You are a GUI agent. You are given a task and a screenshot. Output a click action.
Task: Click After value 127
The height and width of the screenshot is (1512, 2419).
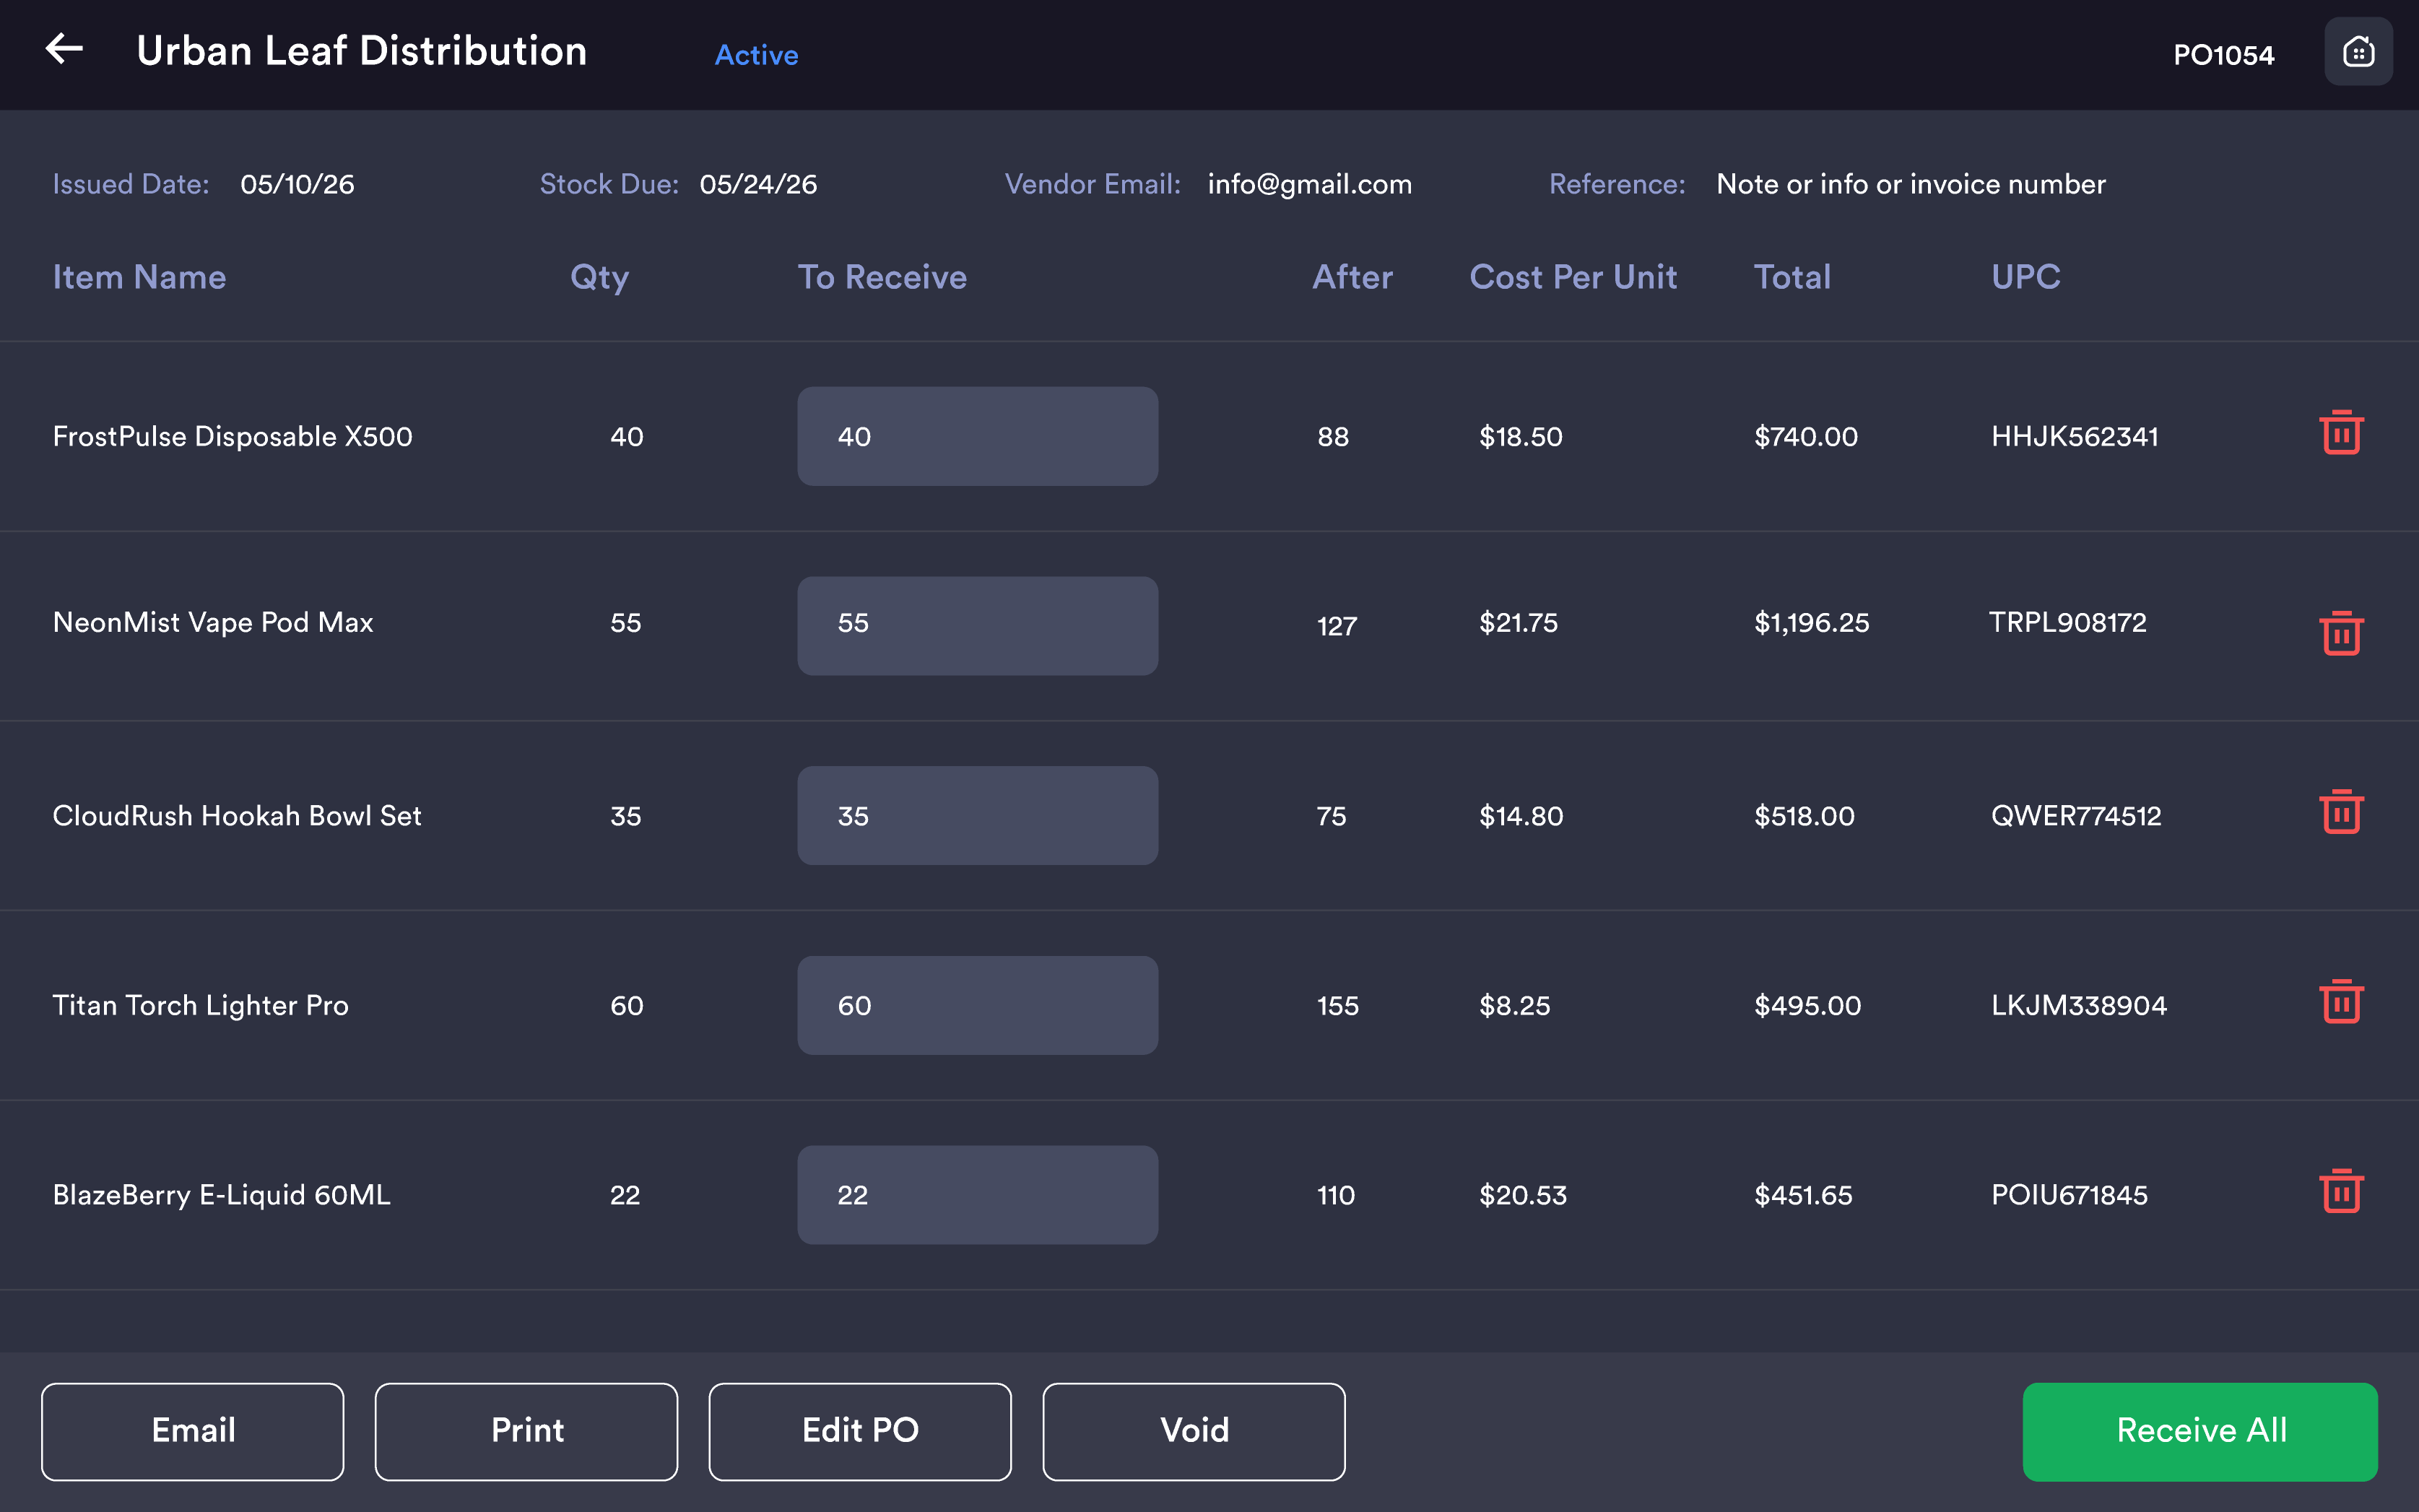point(1337,627)
